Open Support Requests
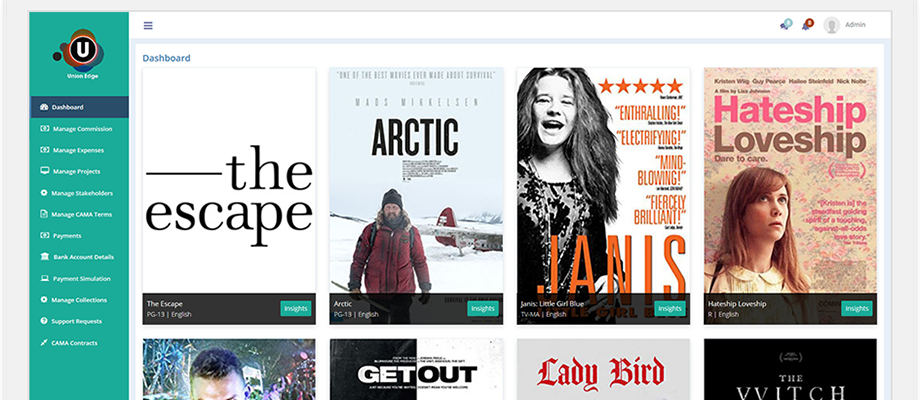 click(x=79, y=321)
